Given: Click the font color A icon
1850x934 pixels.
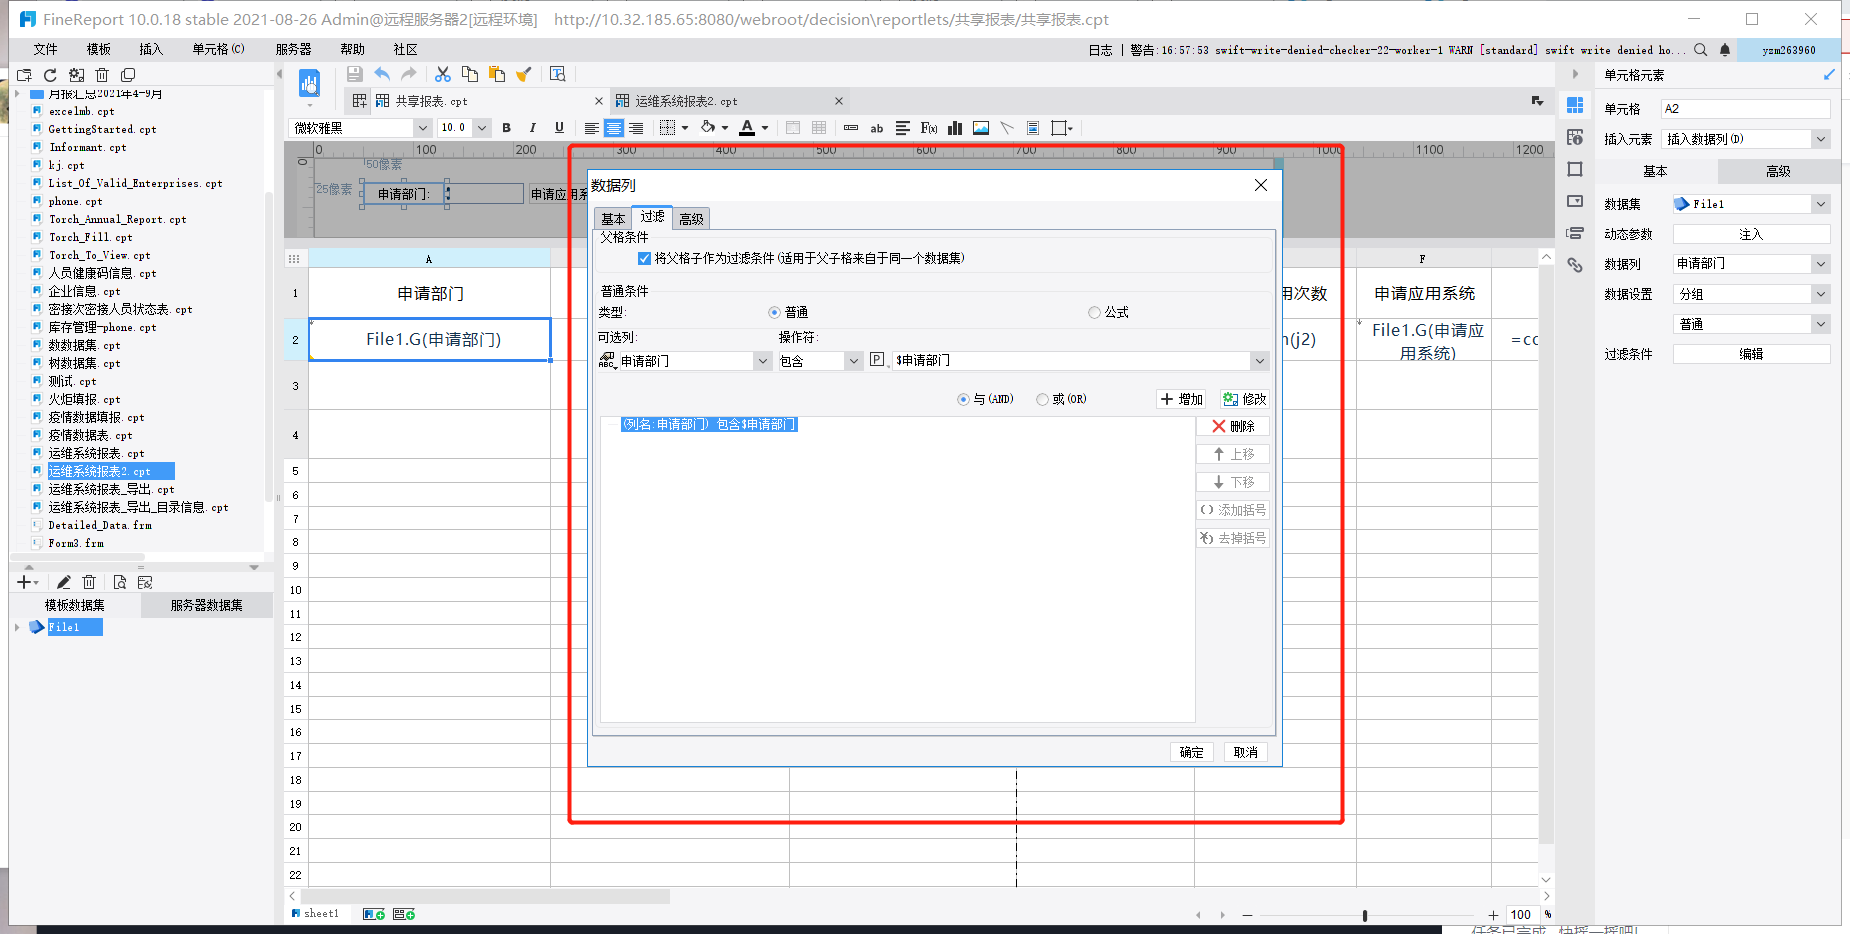Looking at the screenshot, I should tap(747, 128).
